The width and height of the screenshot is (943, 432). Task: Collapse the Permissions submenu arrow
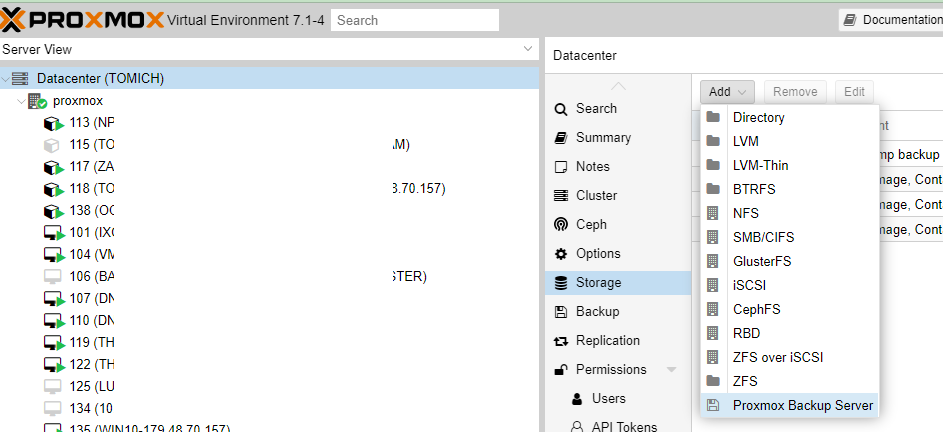(671, 369)
